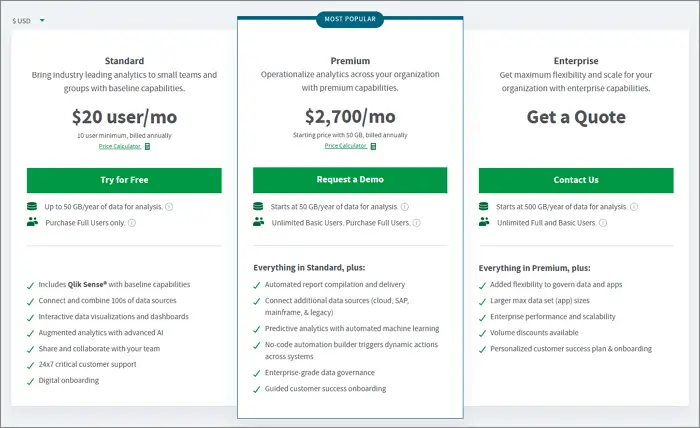Click the Most Popular badge

pyautogui.click(x=350, y=19)
